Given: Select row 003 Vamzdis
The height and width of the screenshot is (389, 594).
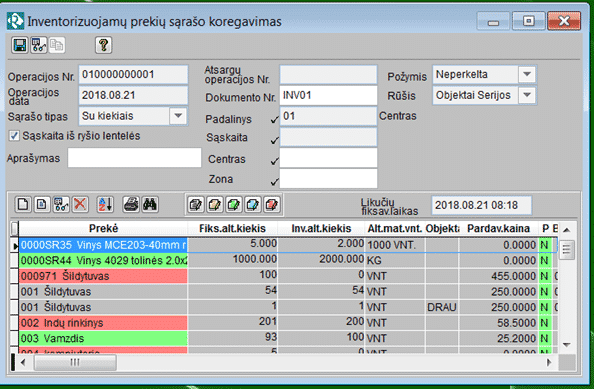Looking at the screenshot, I should coord(283,338).
